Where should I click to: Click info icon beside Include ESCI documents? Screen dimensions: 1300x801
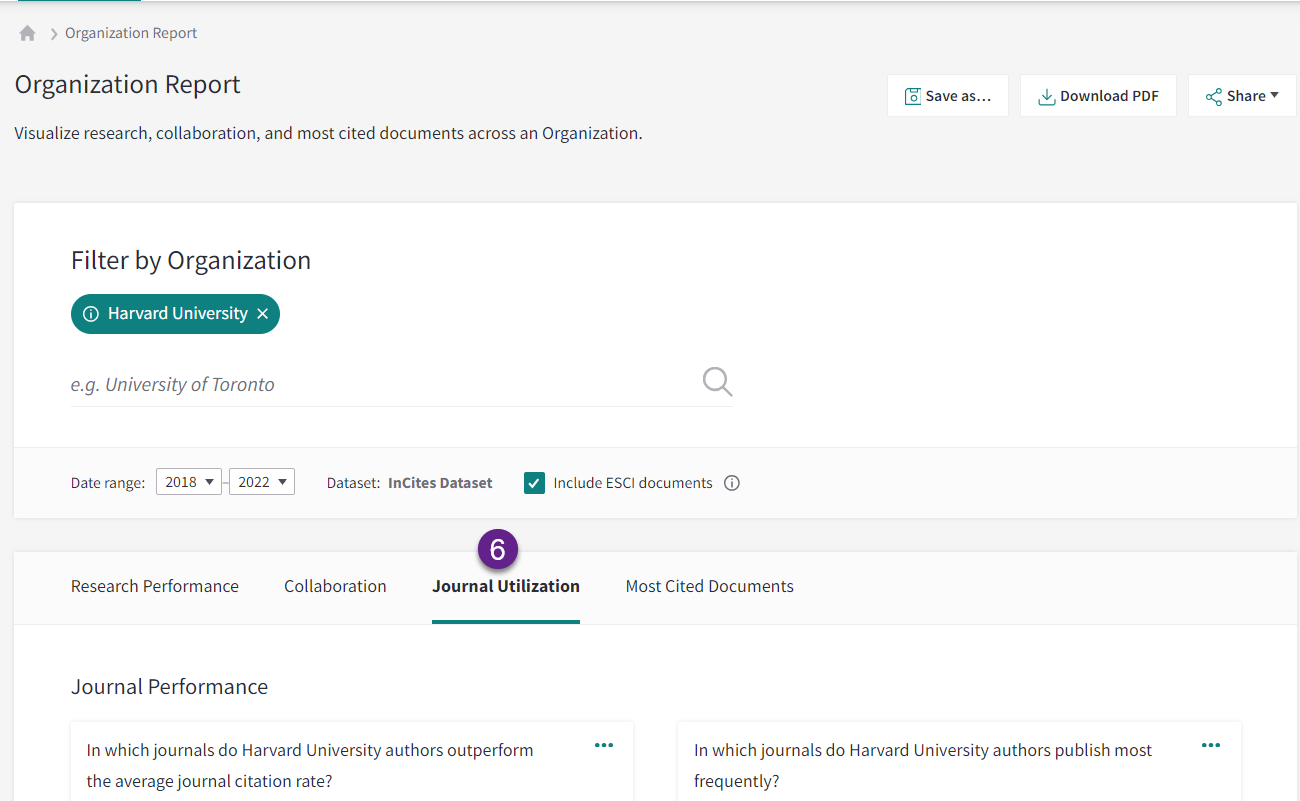coord(732,483)
